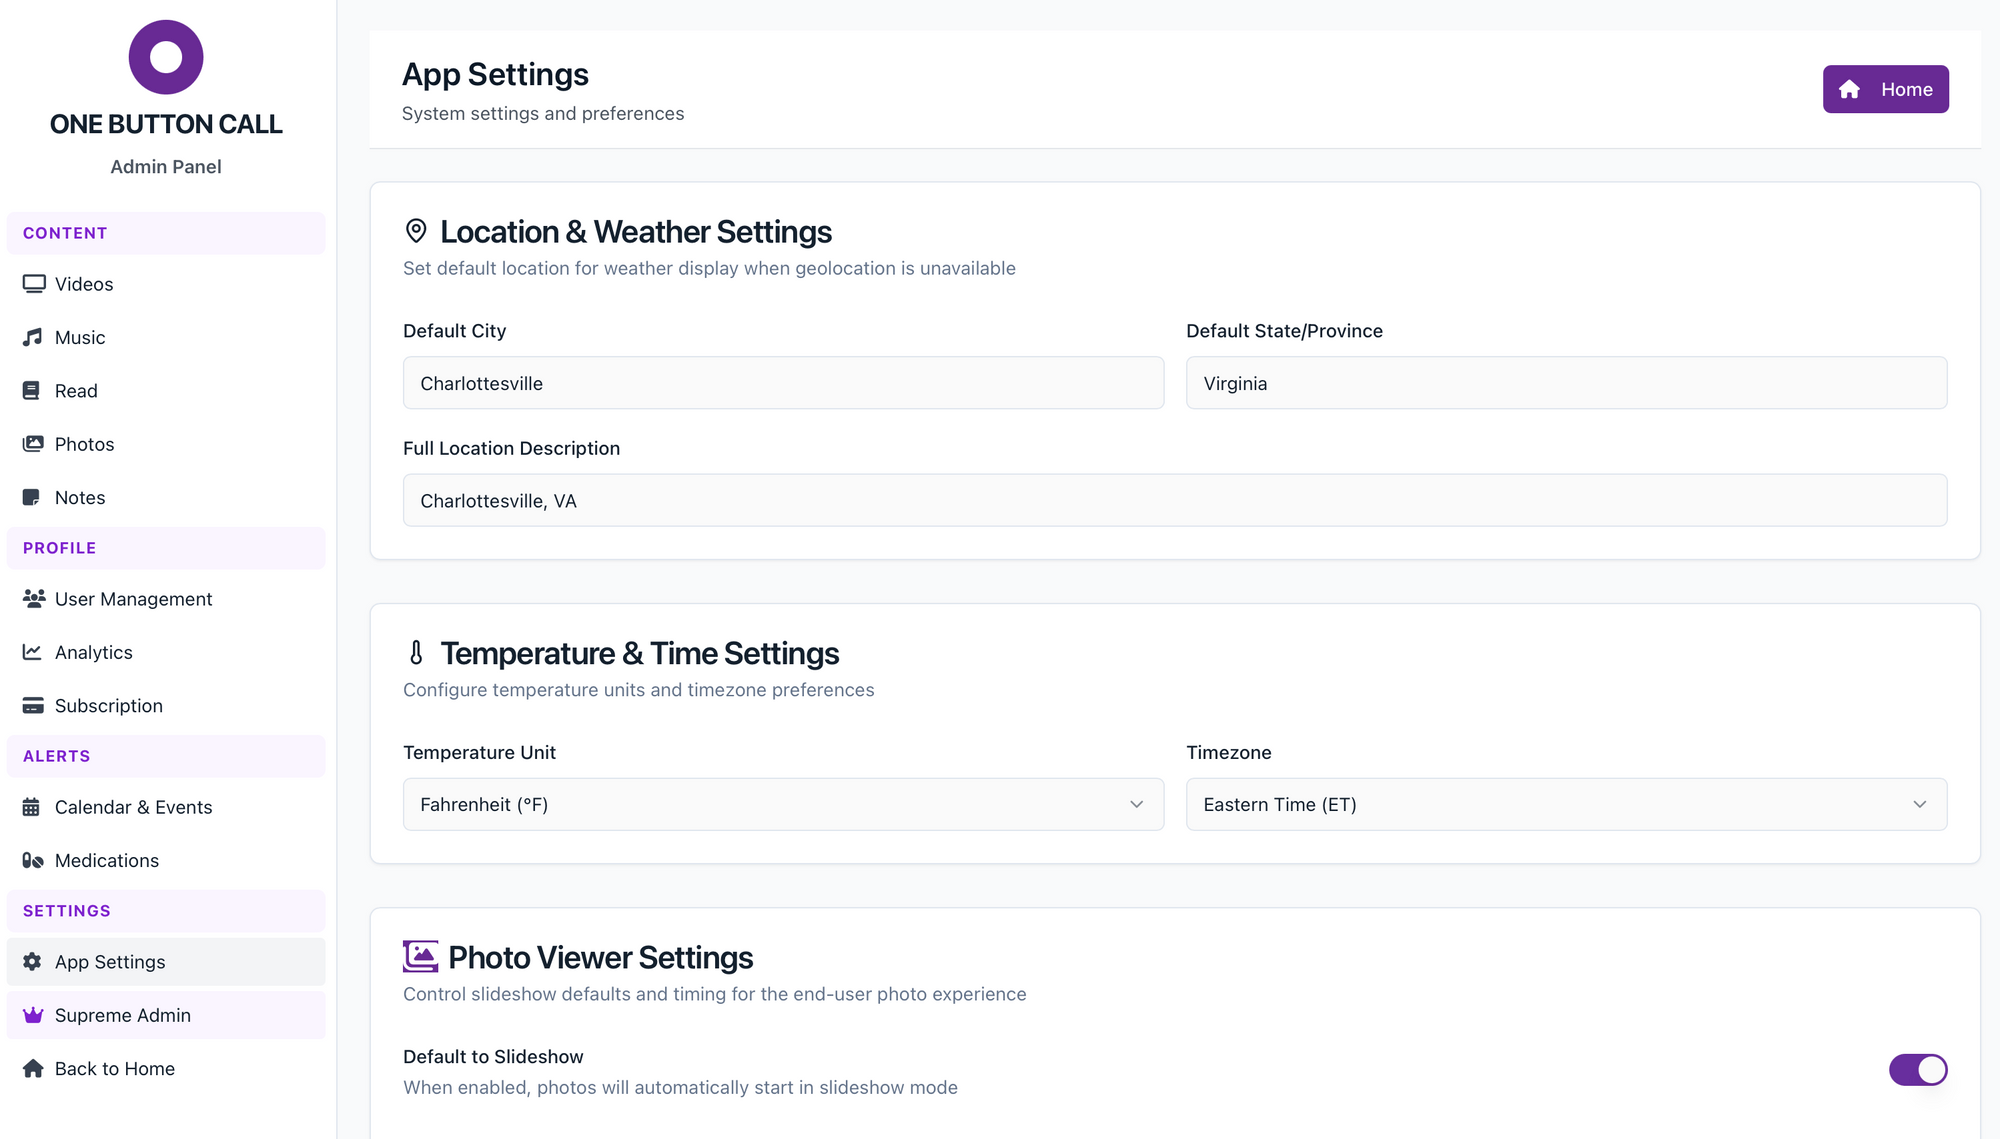Viewport: 2000px width, 1139px height.
Task: Edit the Full Location Description field
Action: pos(1174,500)
